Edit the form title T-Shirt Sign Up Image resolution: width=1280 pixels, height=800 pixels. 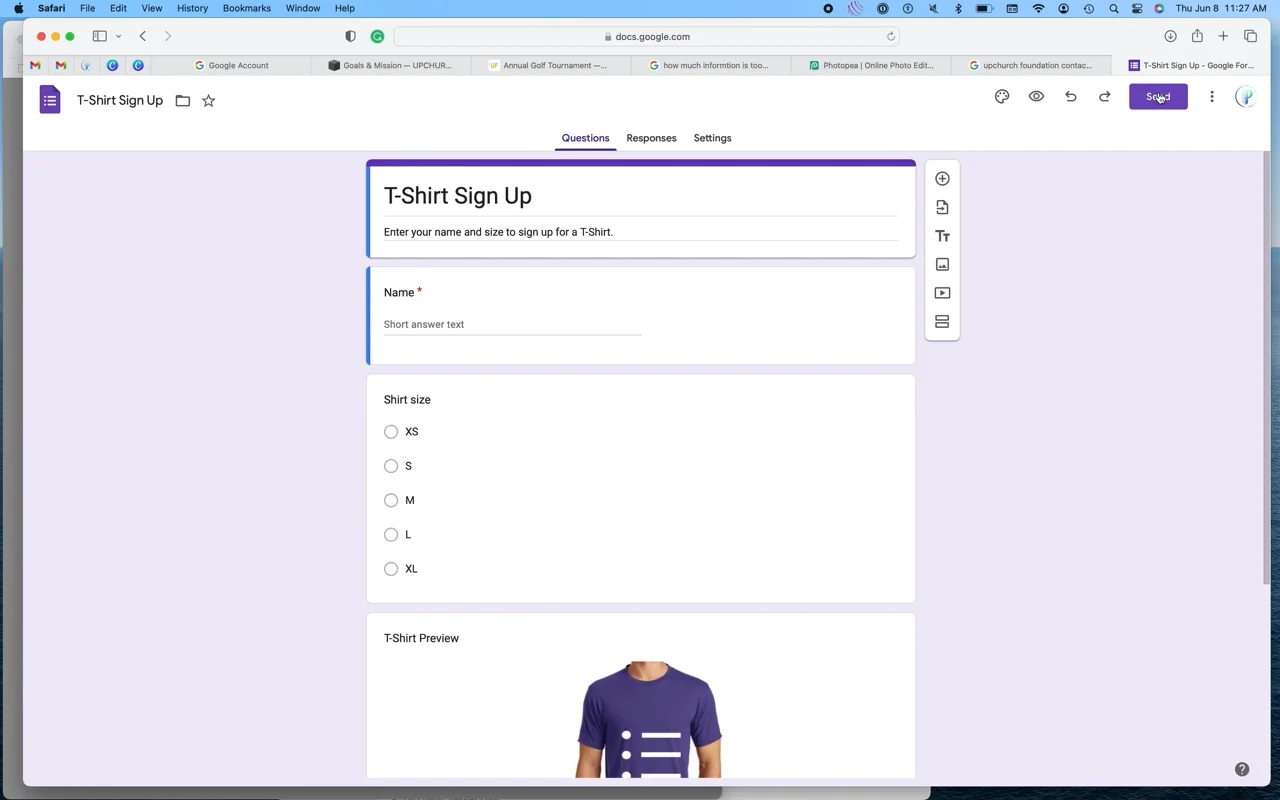(458, 196)
